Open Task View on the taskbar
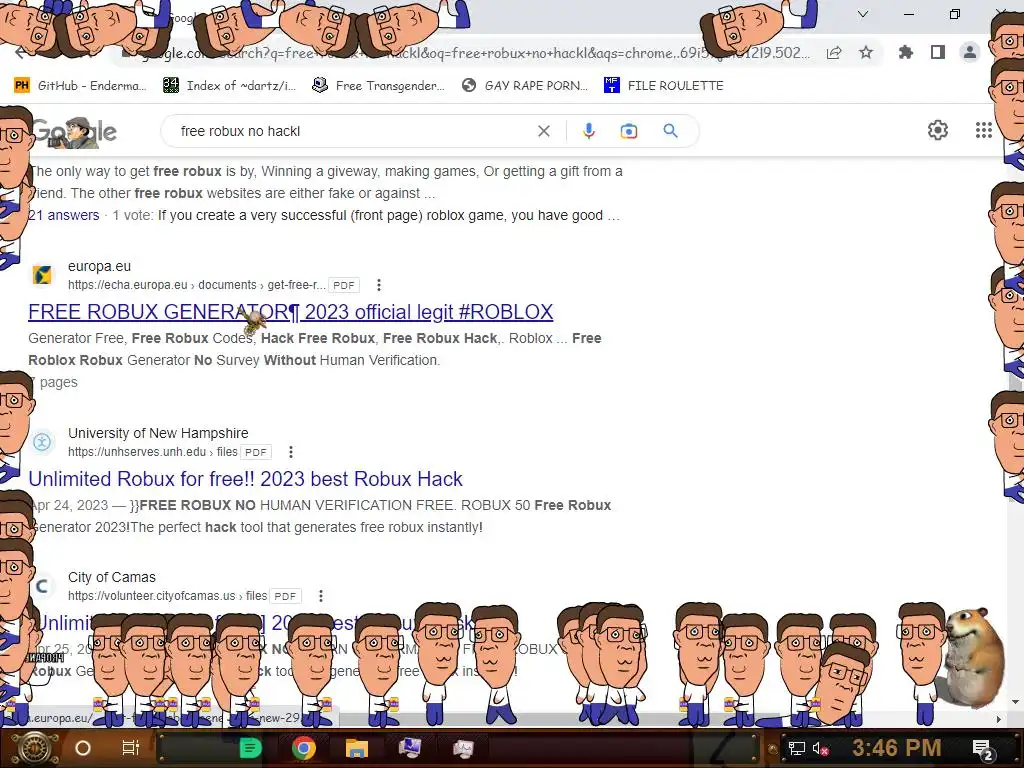The width and height of the screenshot is (1024, 768). pyautogui.click(x=131, y=748)
